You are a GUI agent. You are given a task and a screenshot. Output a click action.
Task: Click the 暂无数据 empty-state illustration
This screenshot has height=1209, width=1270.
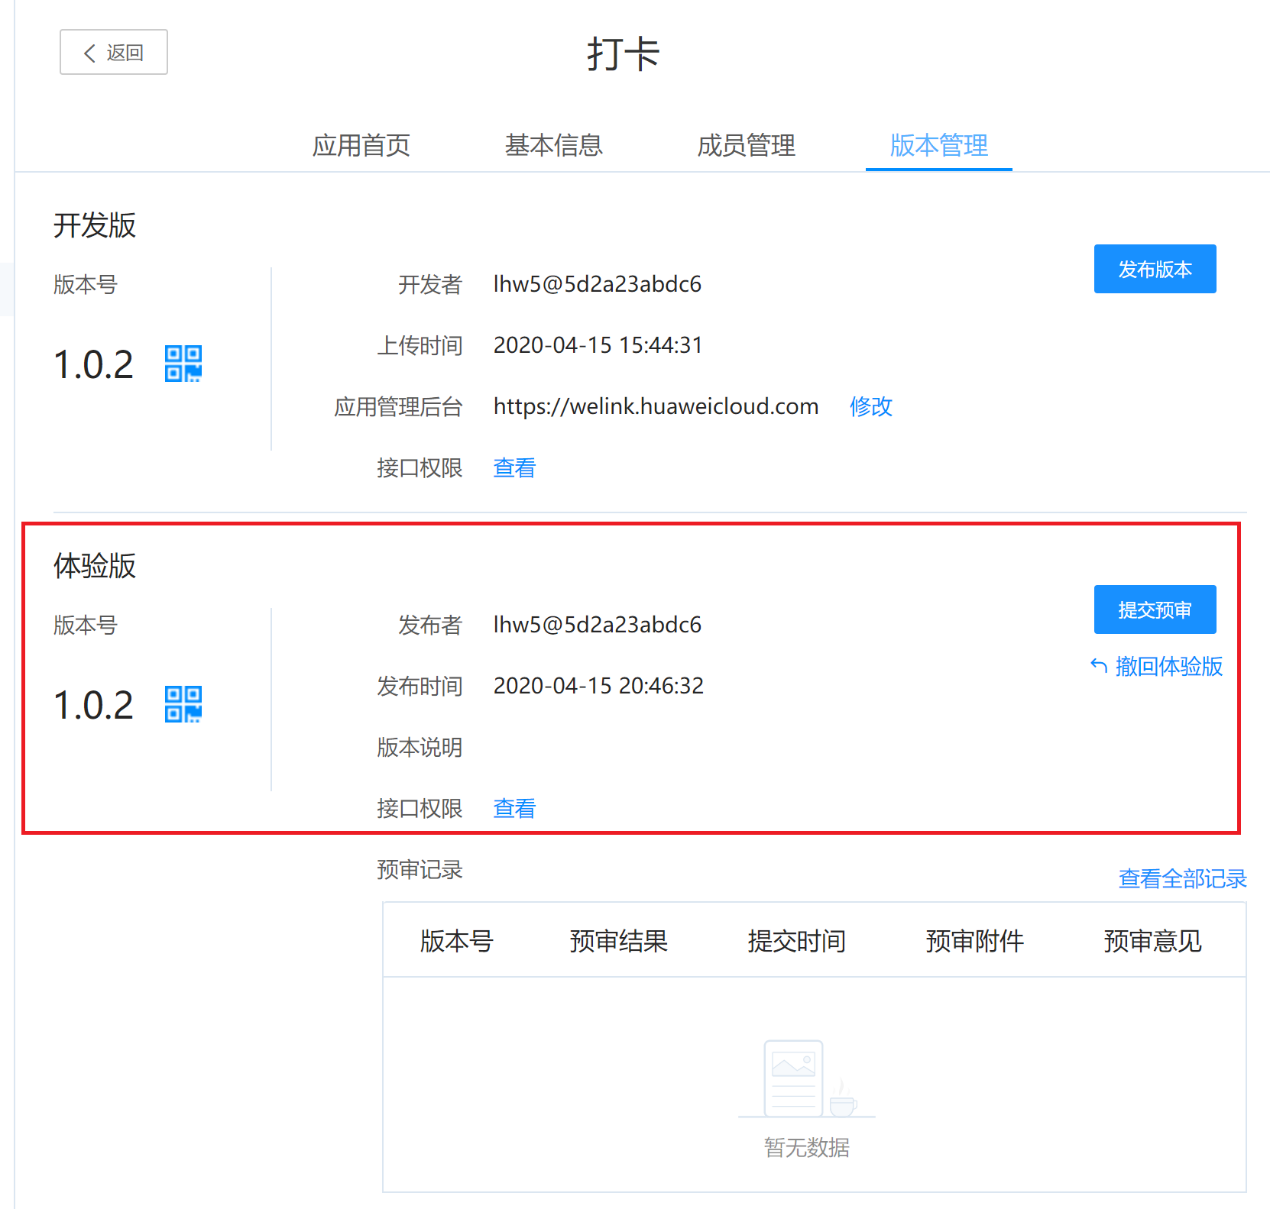point(806,1081)
